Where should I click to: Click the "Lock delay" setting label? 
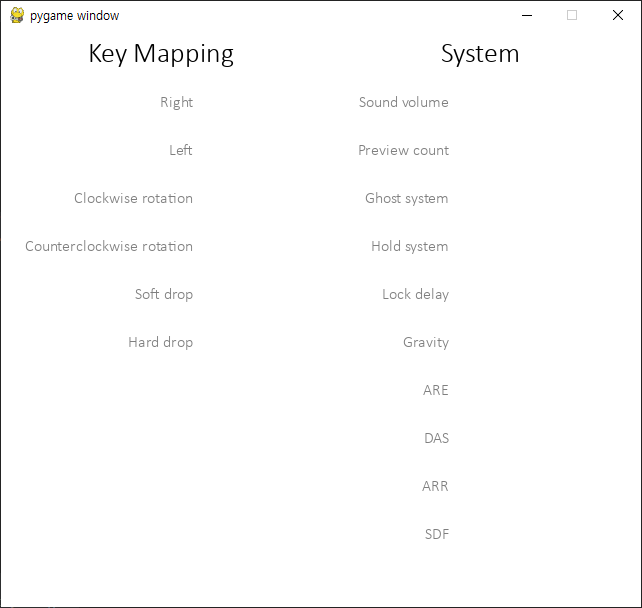click(416, 294)
